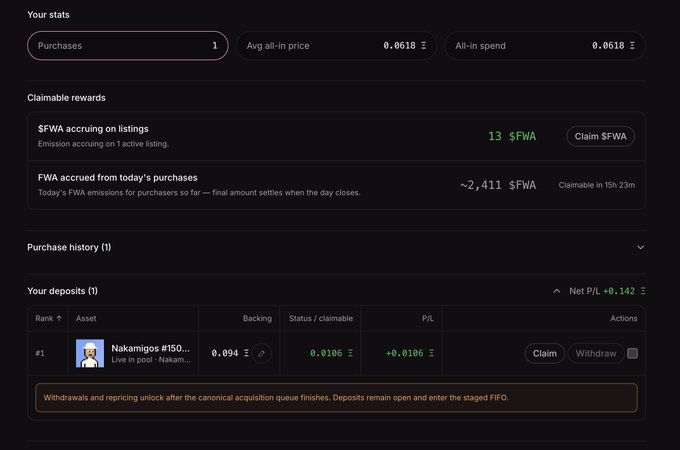The image size is (680, 450).
Task: Click the Nakamigos #150... asset name
Action: pyautogui.click(x=150, y=348)
